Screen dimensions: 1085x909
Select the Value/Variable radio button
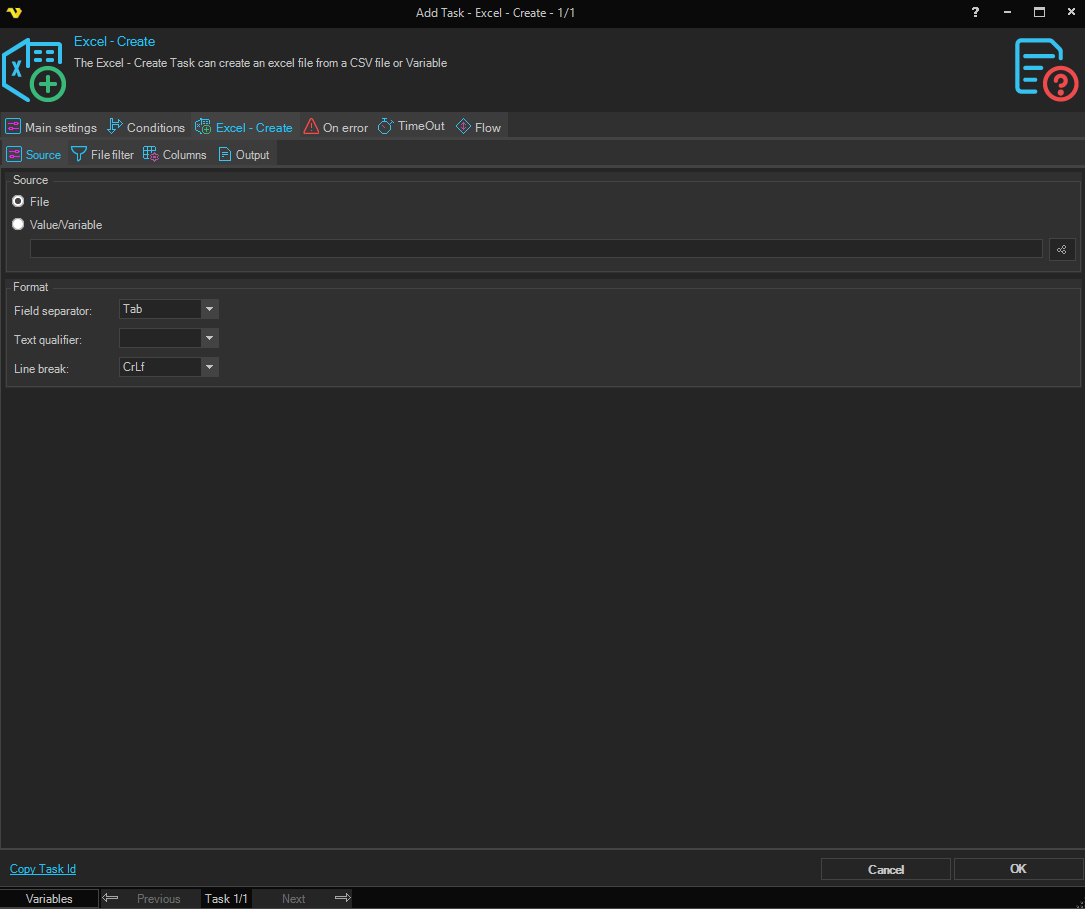coord(18,225)
